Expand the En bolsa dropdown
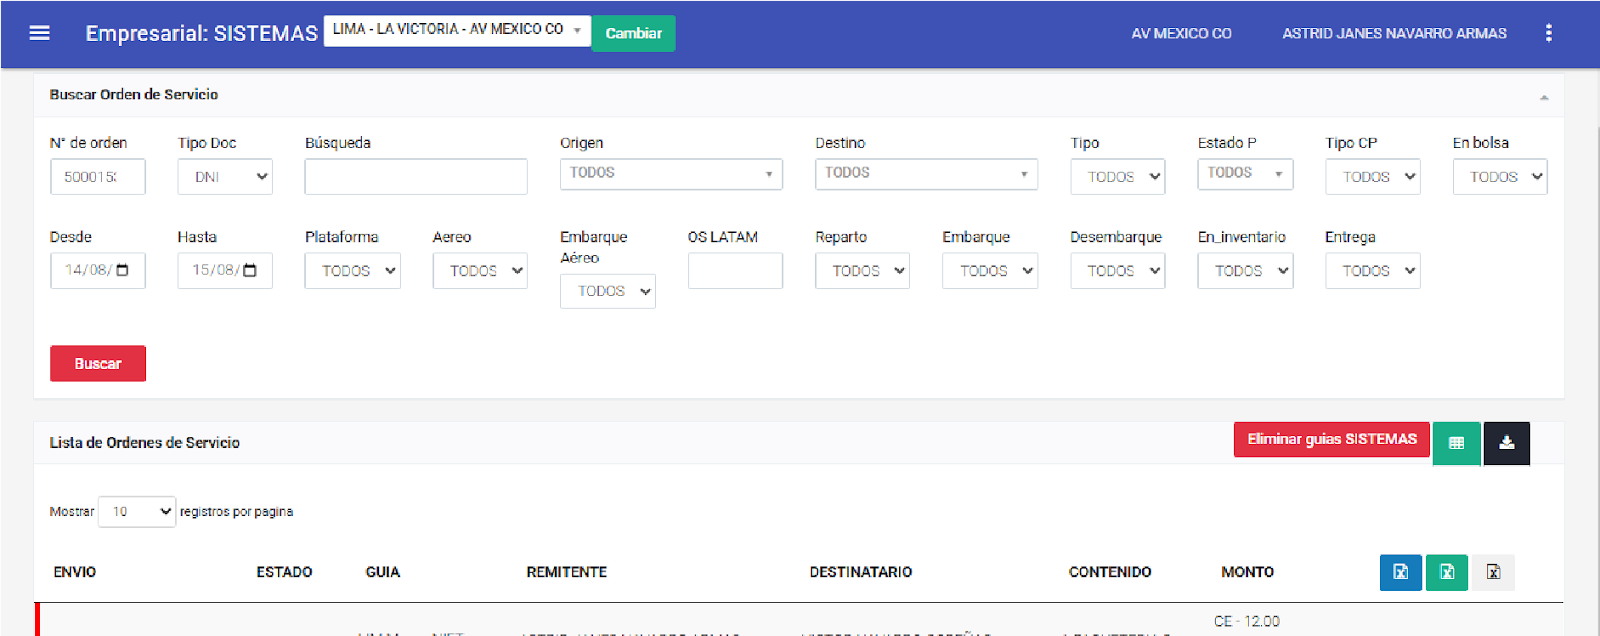The image size is (1600, 636). point(1499,177)
